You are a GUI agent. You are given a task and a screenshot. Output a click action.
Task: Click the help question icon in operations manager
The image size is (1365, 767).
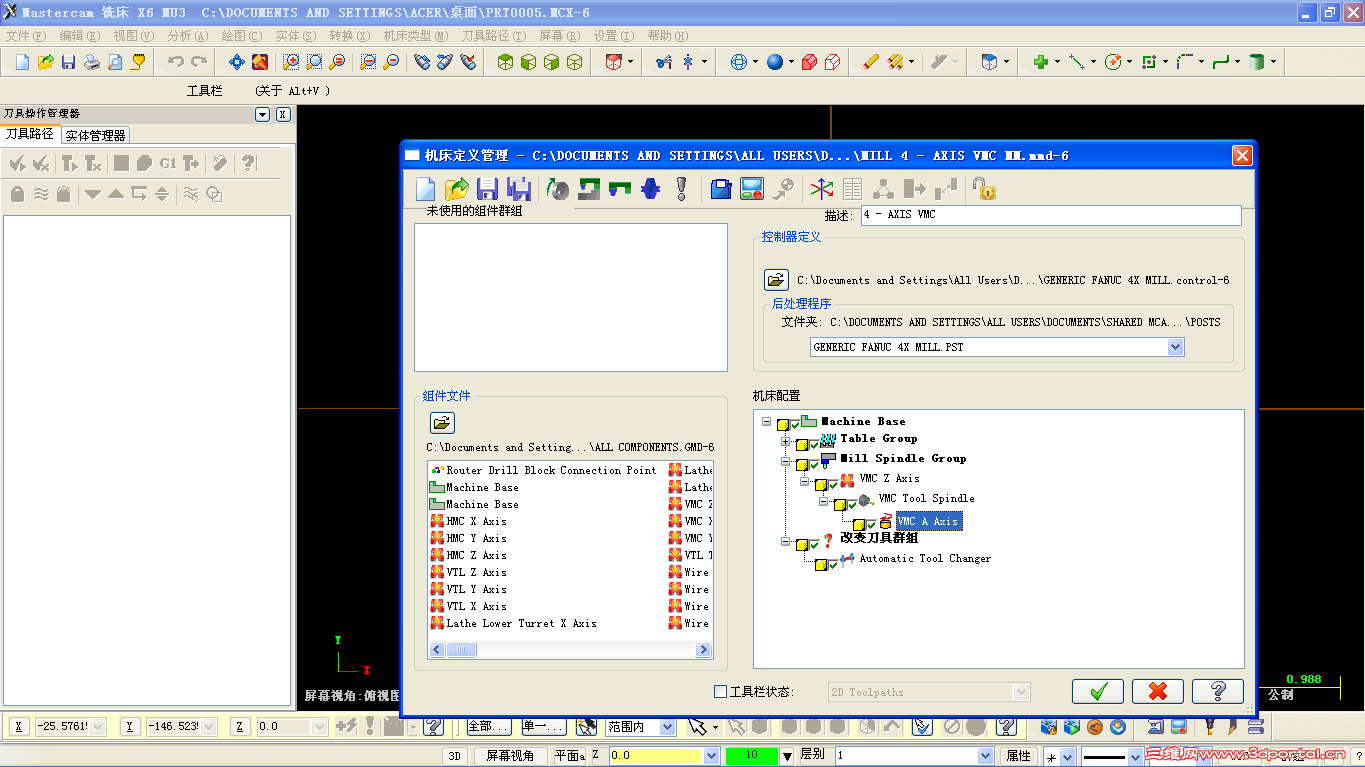[x=248, y=163]
